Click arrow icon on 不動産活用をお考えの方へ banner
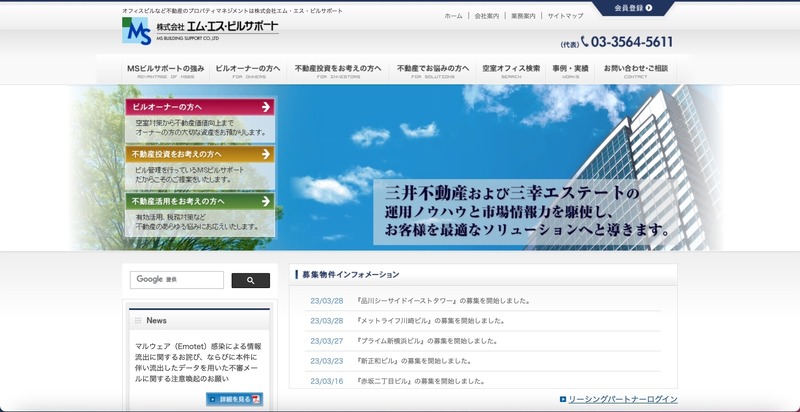Image resolution: width=800 pixels, height=412 pixels. pyautogui.click(x=265, y=201)
